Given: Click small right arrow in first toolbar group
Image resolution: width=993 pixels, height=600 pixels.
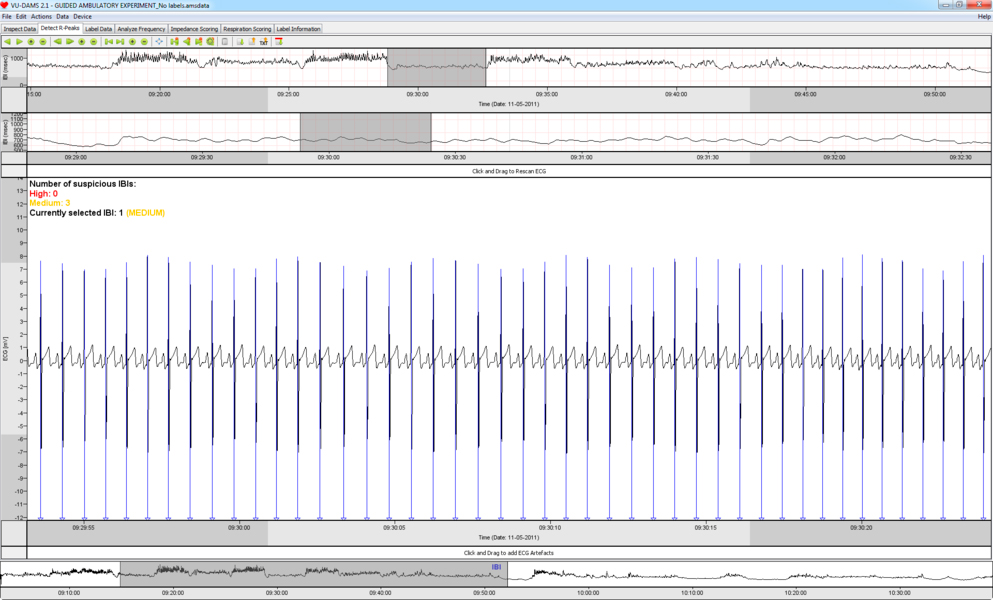Looking at the screenshot, I should coord(19,42).
